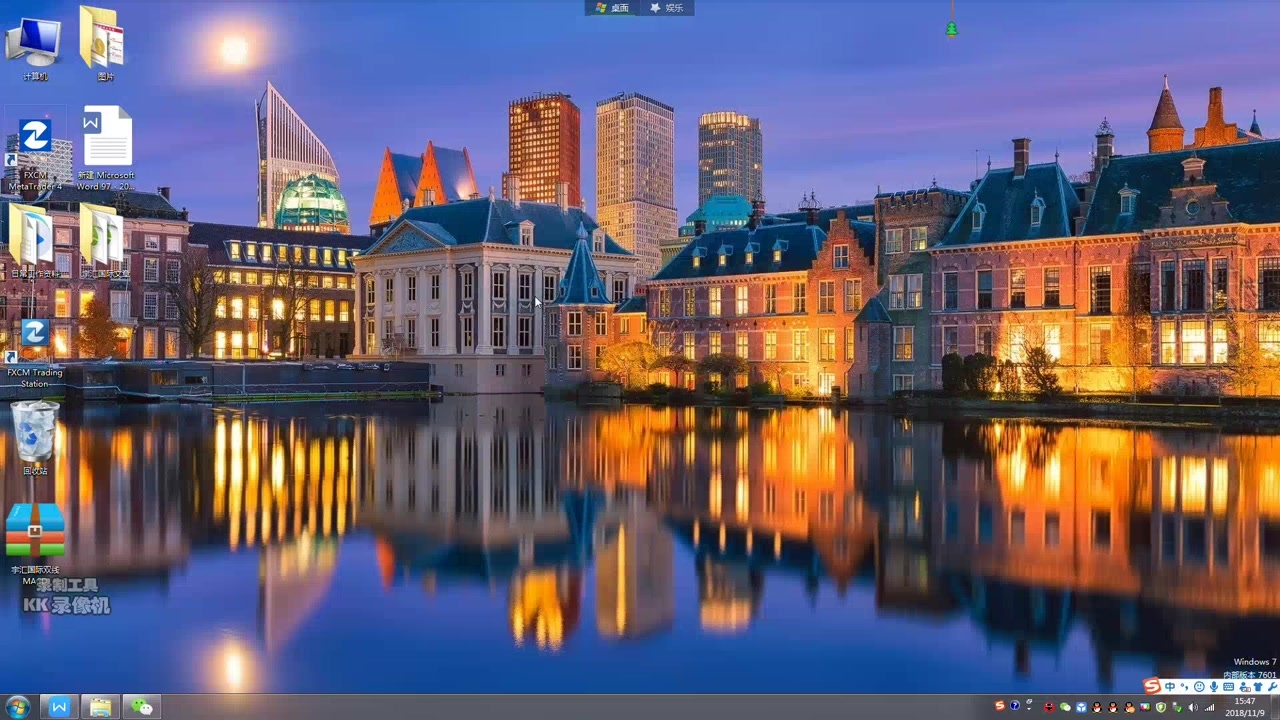This screenshot has height=720, width=1280.
Task: Select the 图片 folder on desktop
Action: tap(105, 45)
